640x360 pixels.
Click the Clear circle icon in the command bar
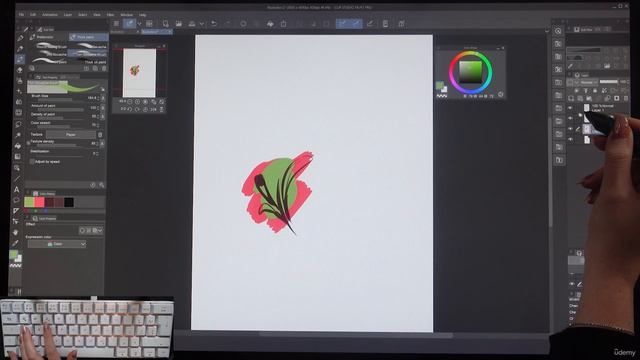(x=243, y=24)
